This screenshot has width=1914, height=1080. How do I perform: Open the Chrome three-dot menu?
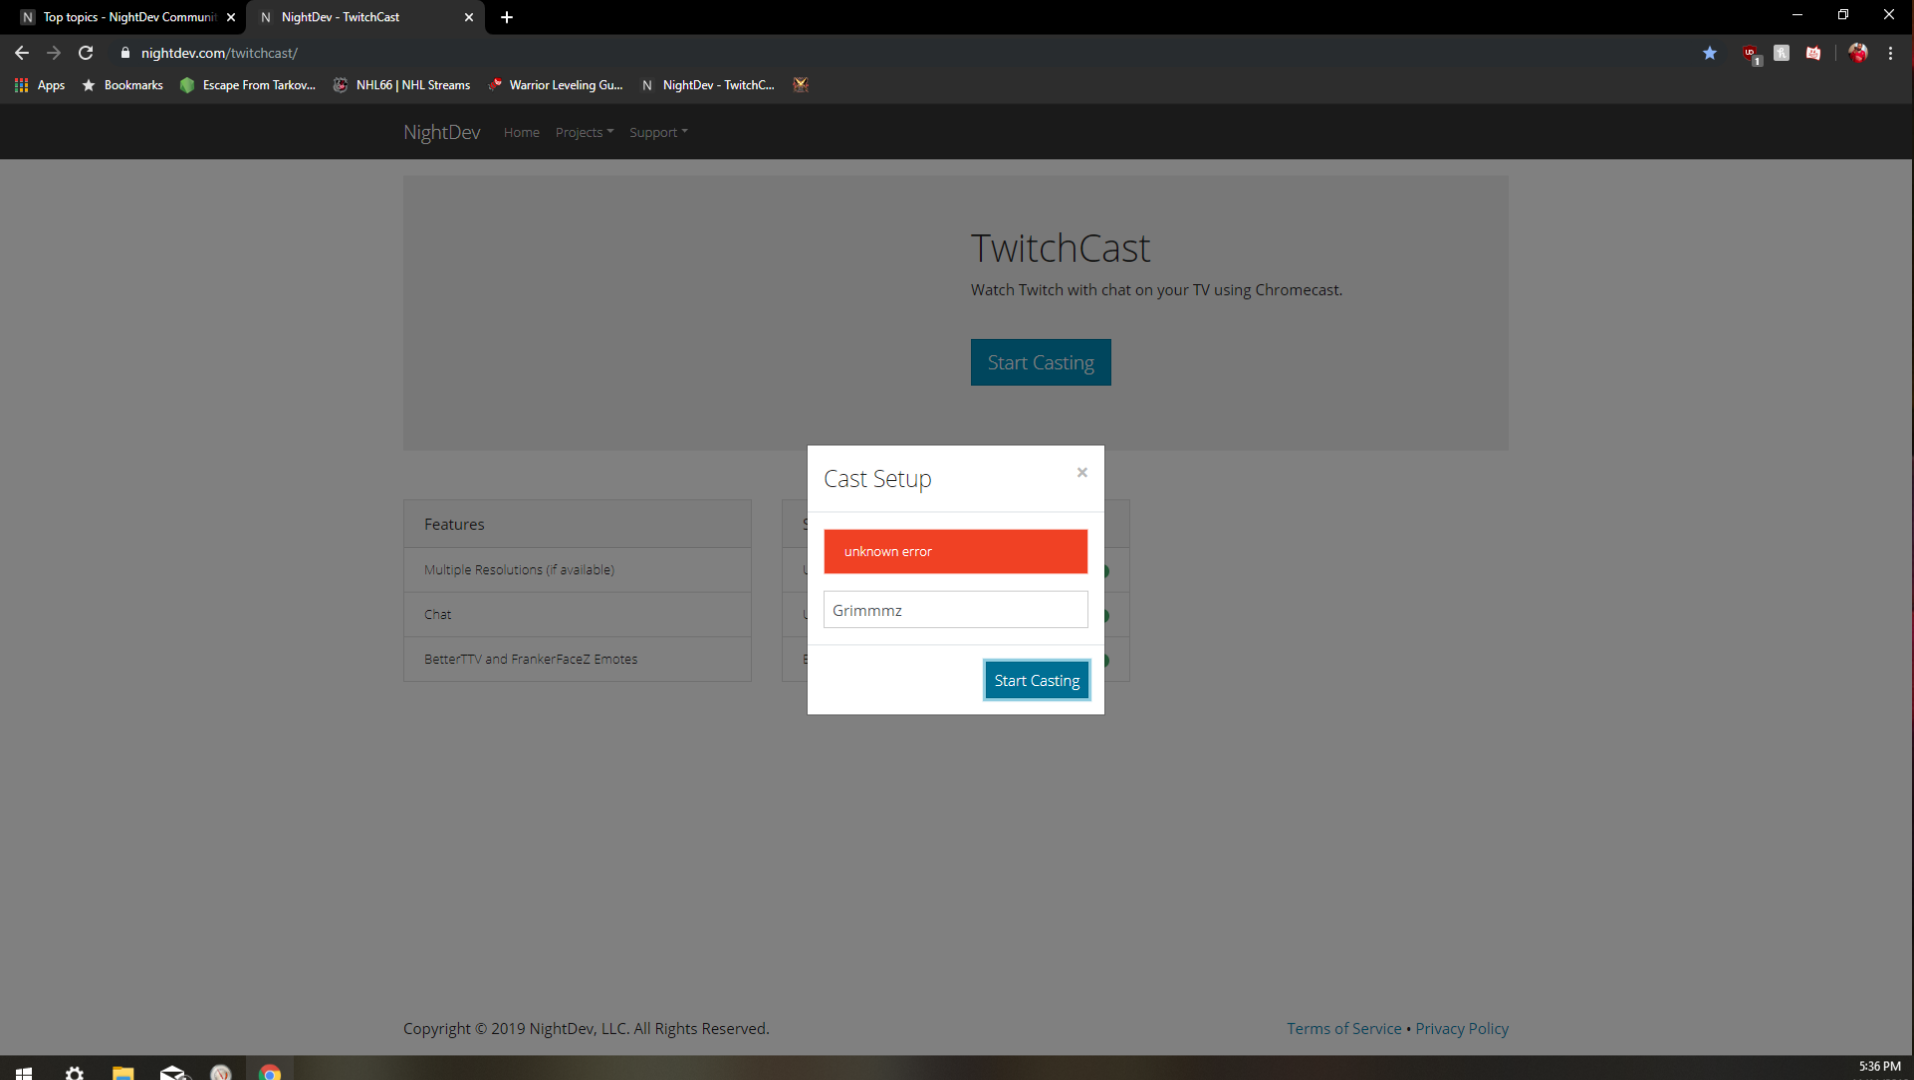tap(1890, 53)
